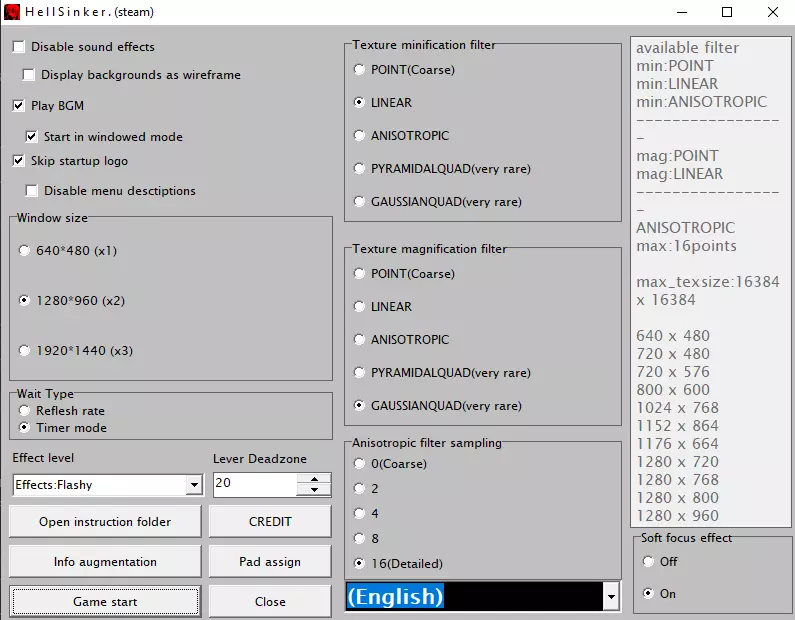Choose minification PYRAMIDALQUAD(very rare)
The width and height of the screenshot is (795, 620).
[359, 168]
